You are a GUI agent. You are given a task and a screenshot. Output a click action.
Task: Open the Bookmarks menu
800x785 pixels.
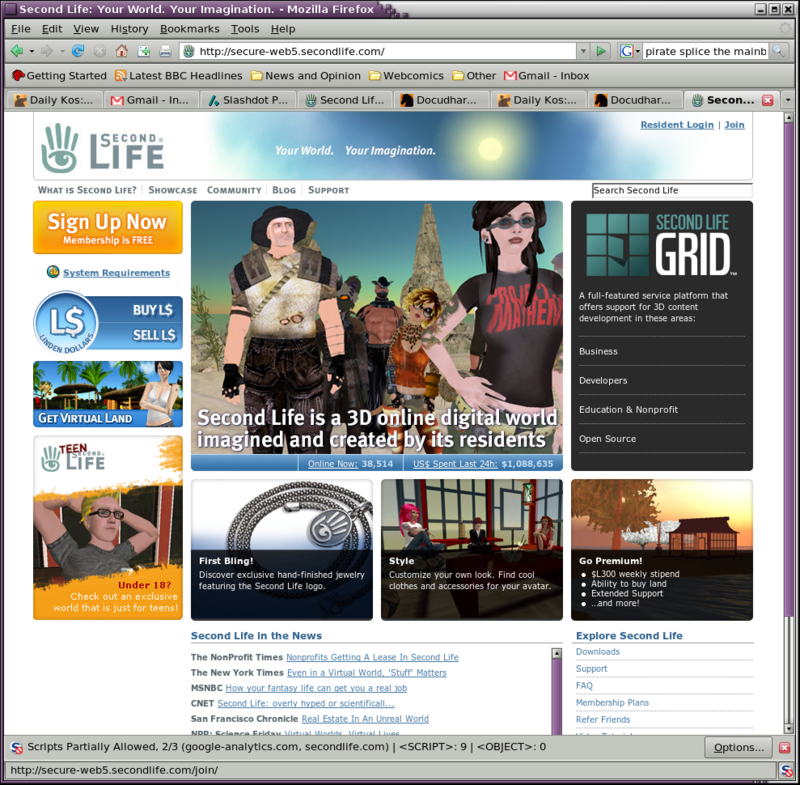coord(190,29)
